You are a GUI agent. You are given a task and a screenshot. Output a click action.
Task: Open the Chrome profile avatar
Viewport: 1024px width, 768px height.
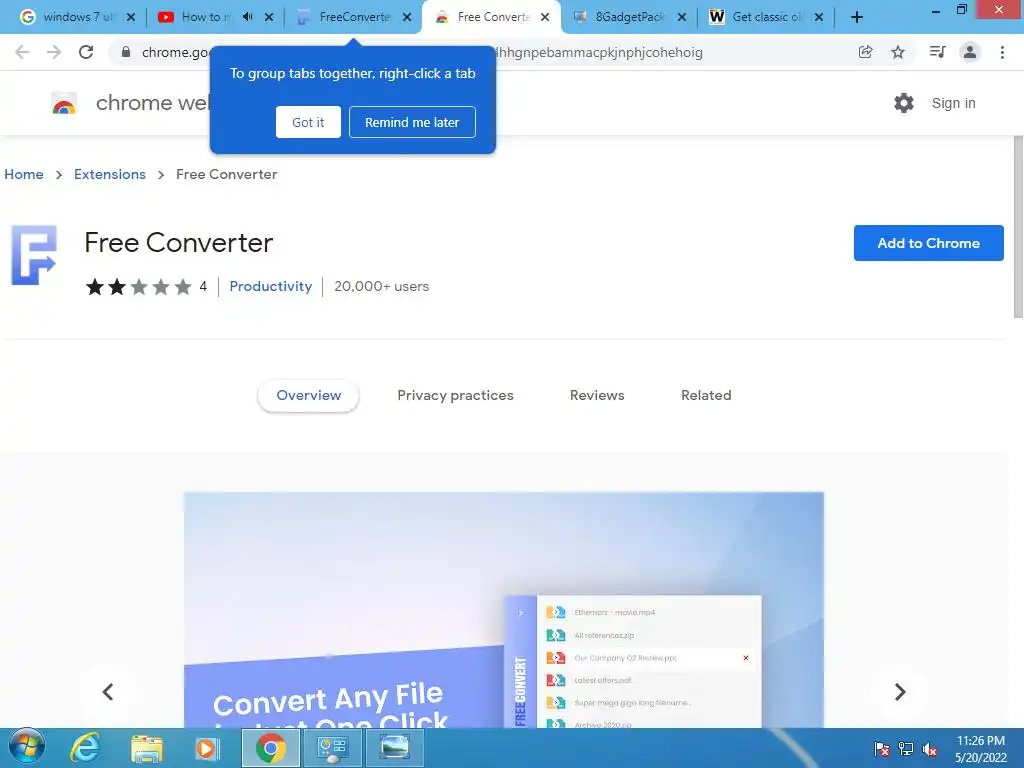click(970, 52)
